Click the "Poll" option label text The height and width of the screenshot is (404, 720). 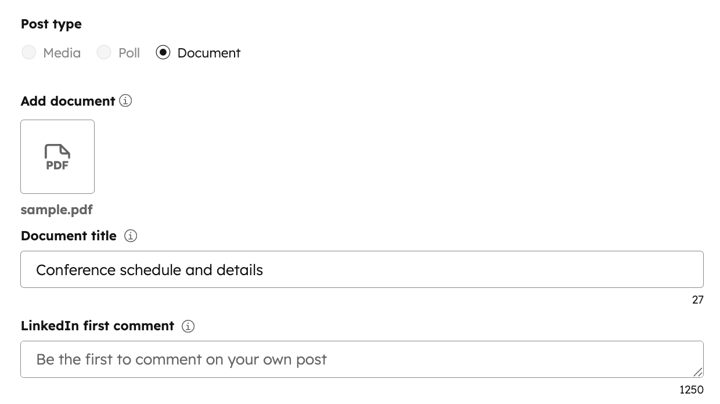point(129,53)
